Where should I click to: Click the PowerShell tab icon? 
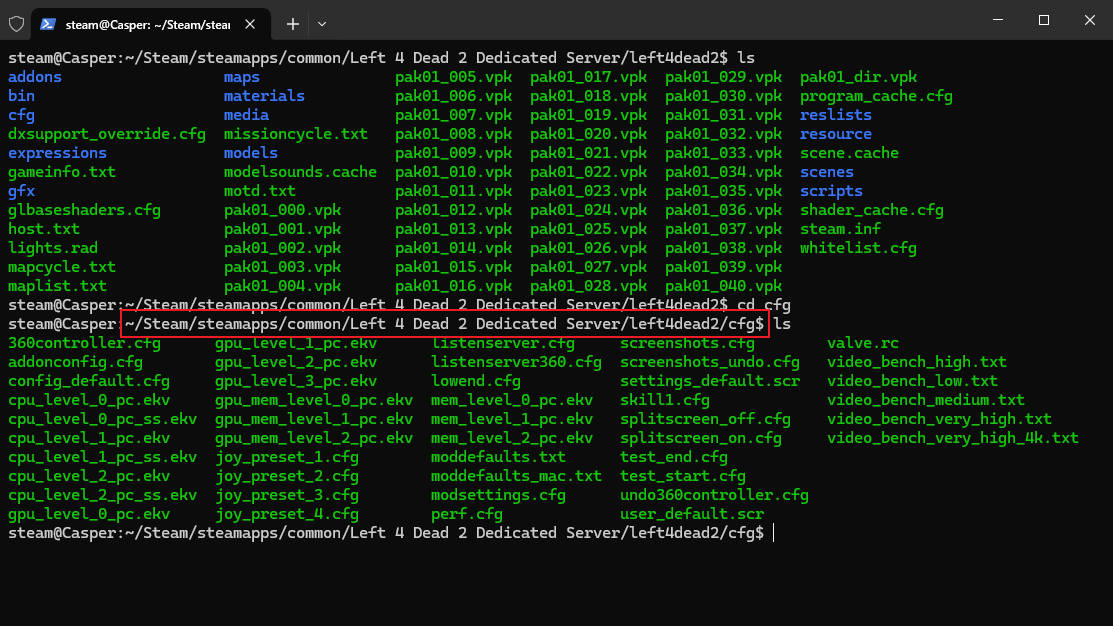(x=48, y=24)
